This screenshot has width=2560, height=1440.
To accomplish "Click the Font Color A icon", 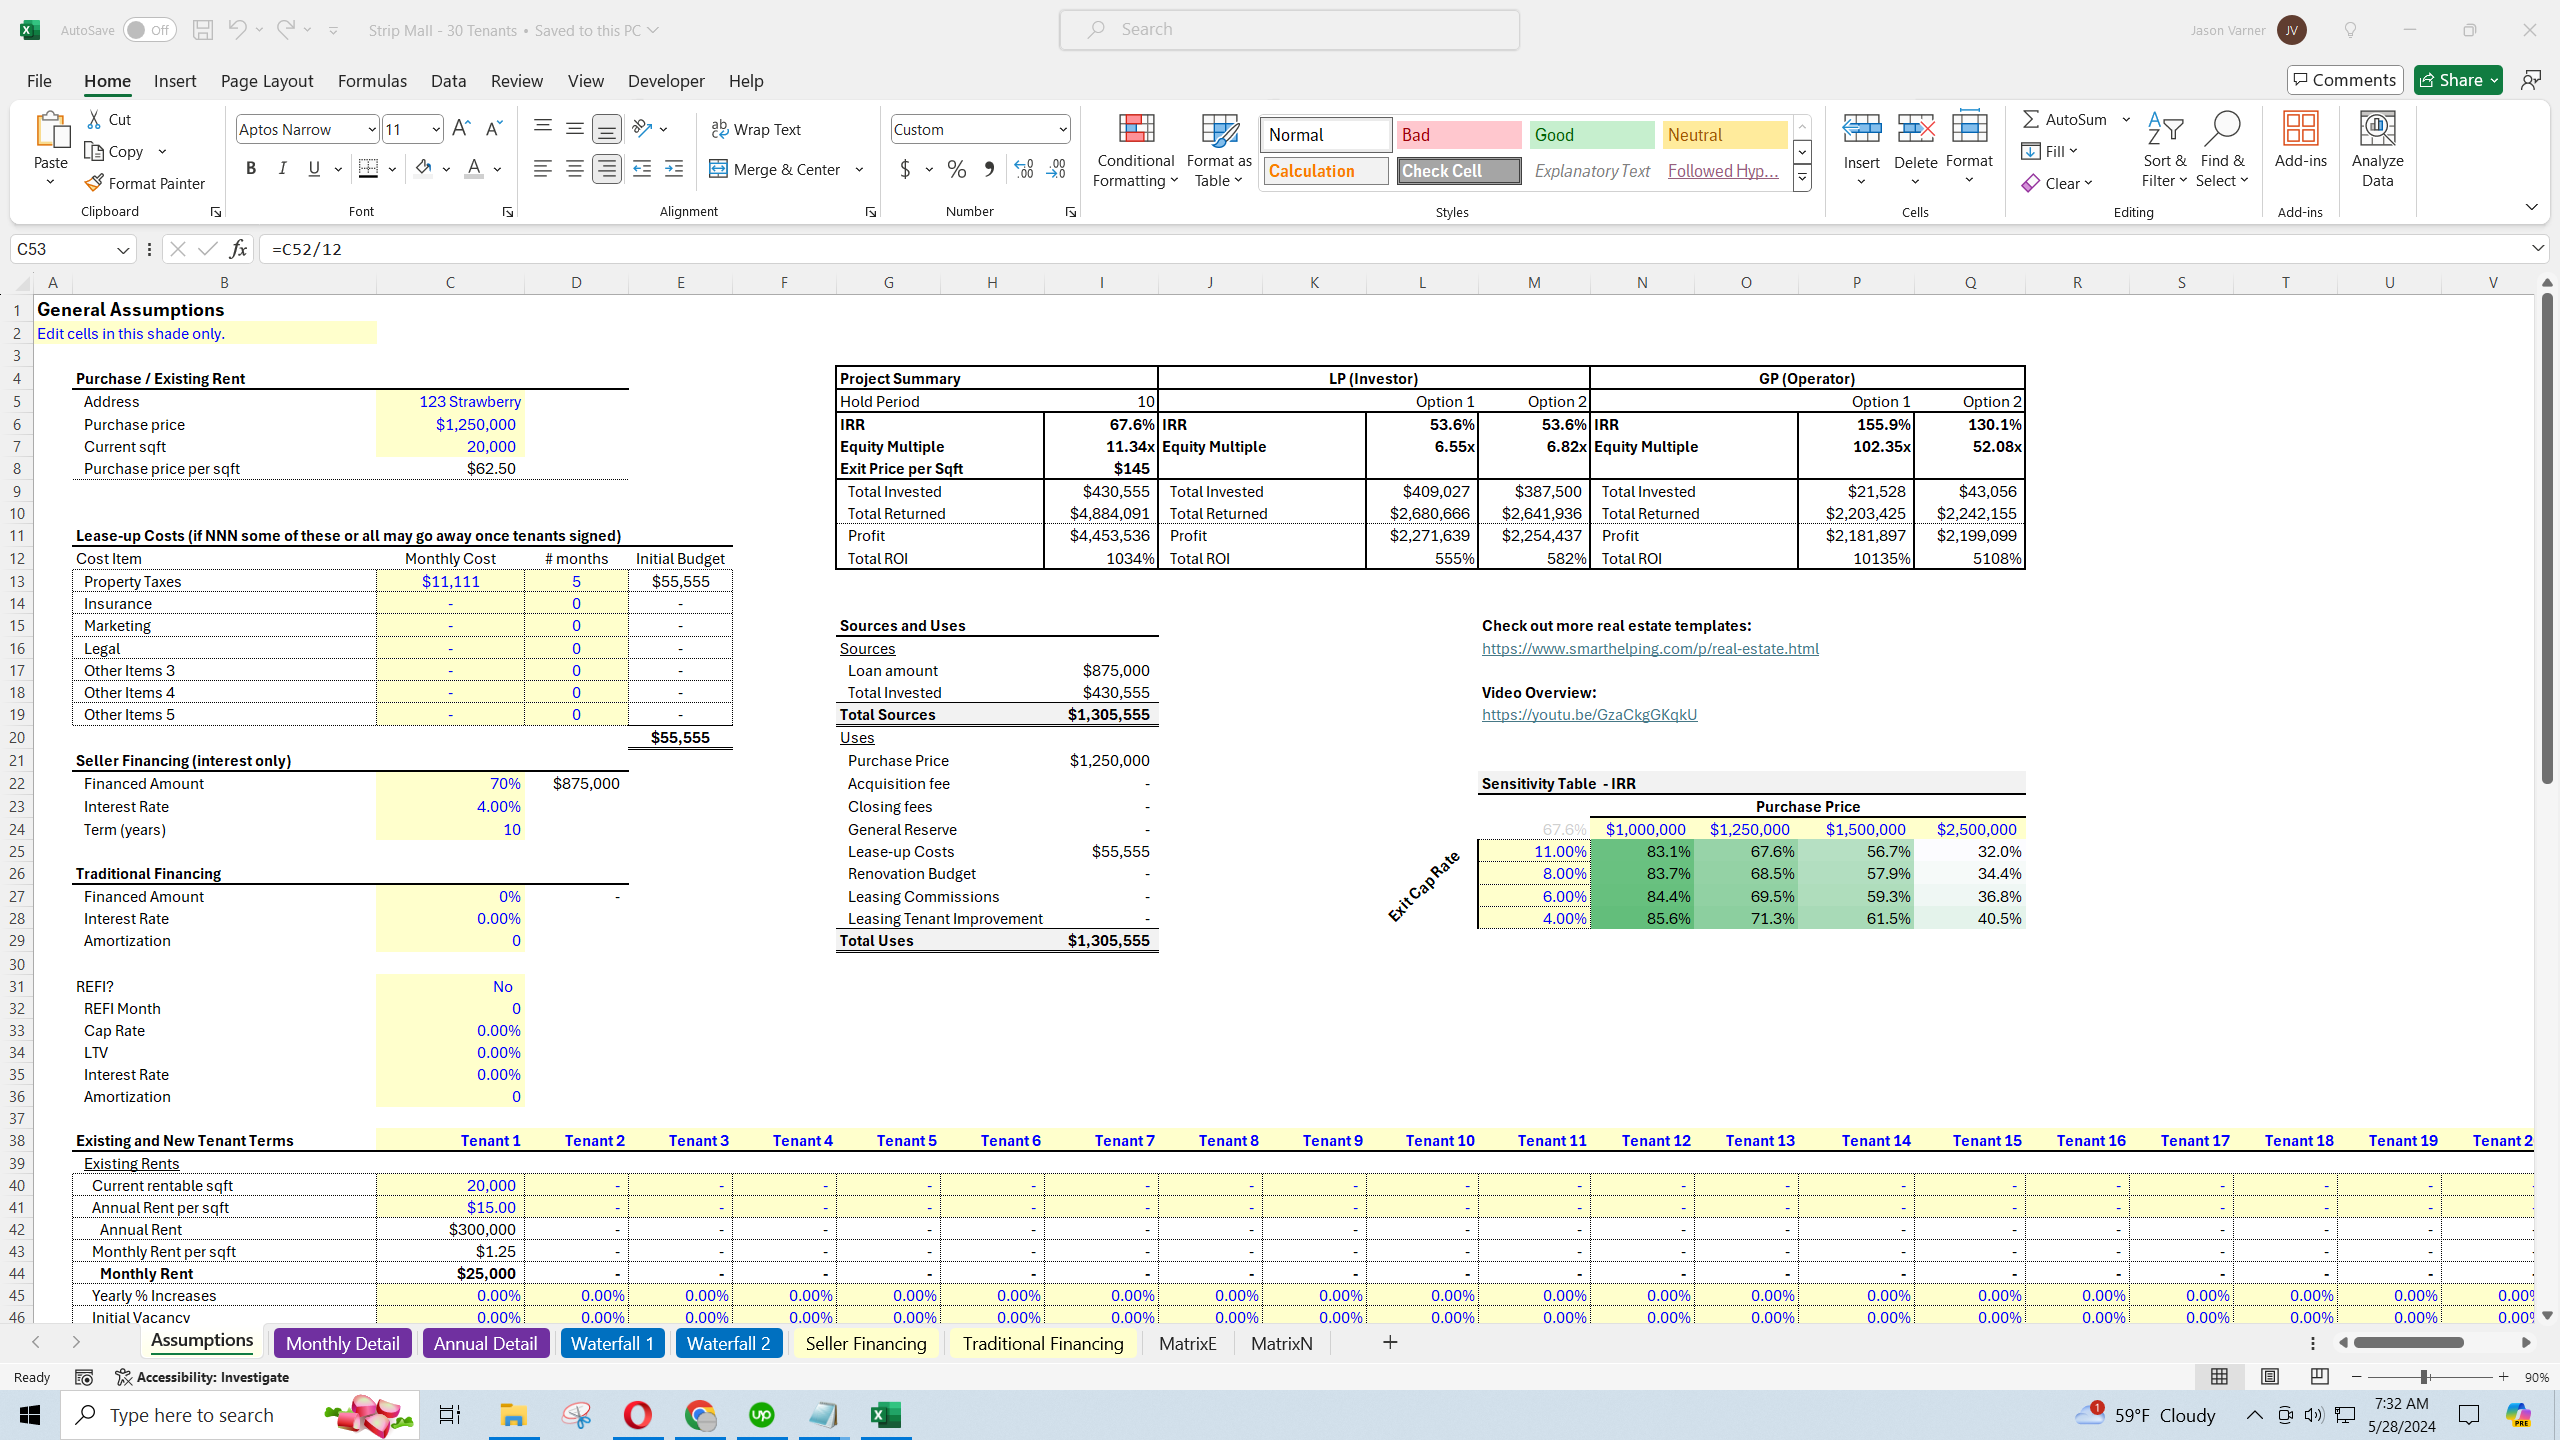I will (474, 169).
